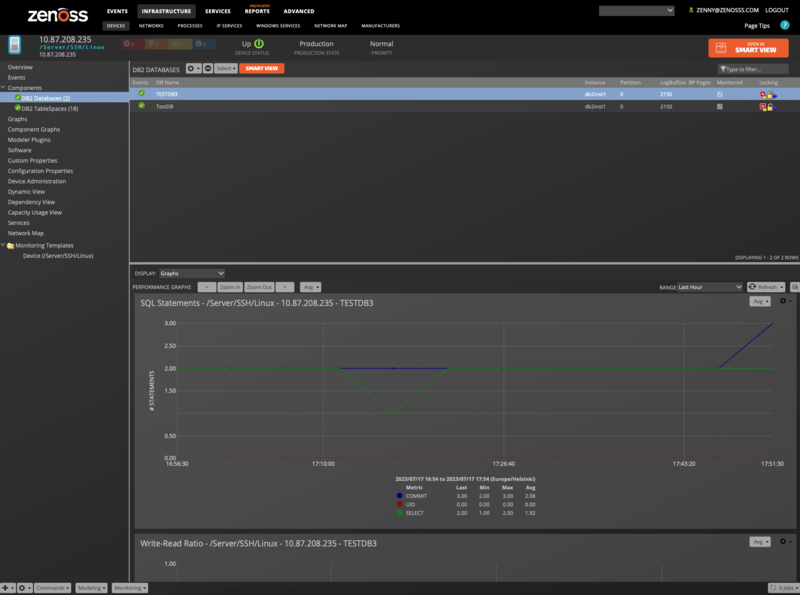Viewport: 800px width, 595px height.
Task: Click the critical events rainbow indicator
Action: click(133, 44)
